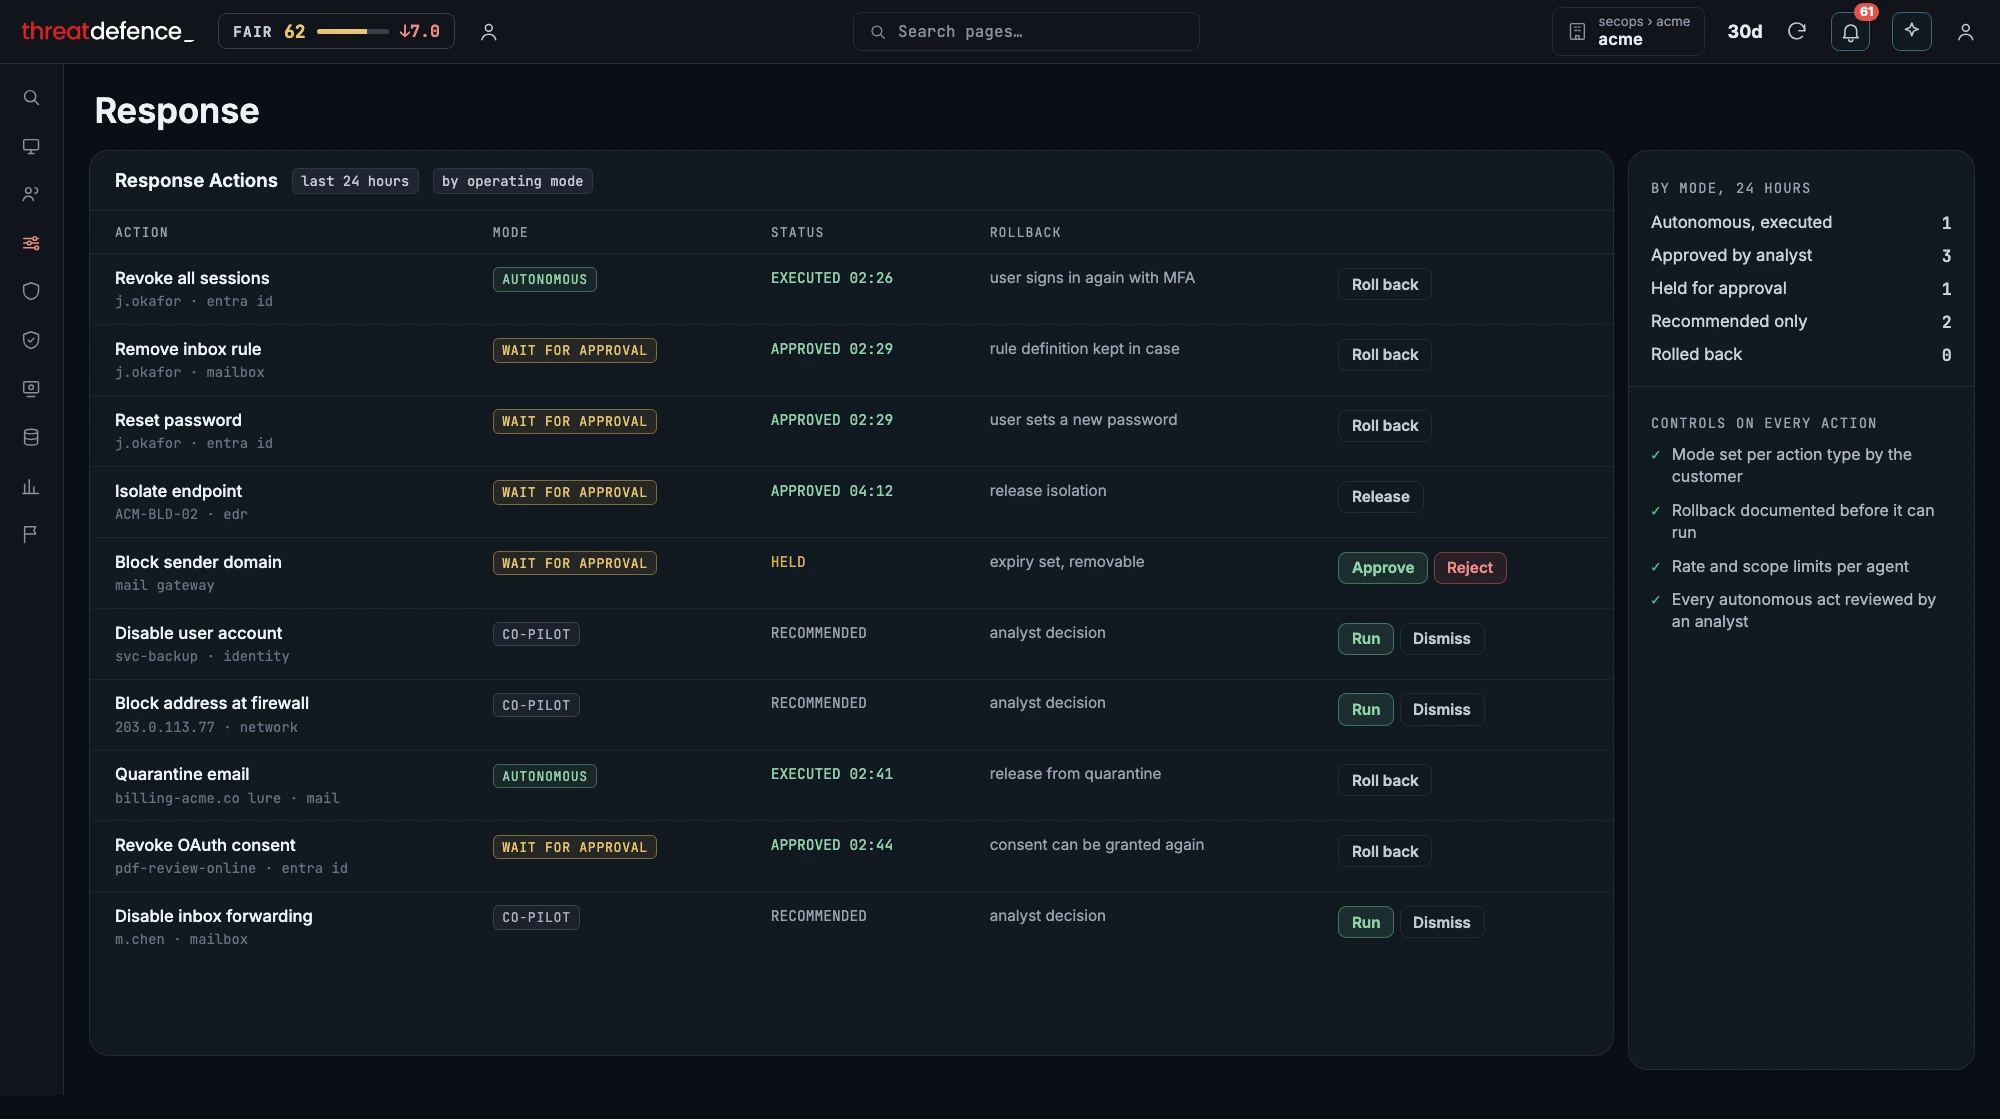The height and width of the screenshot is (1119, 2000).
Task: Run Block address at firewall
Action: 1365,710
